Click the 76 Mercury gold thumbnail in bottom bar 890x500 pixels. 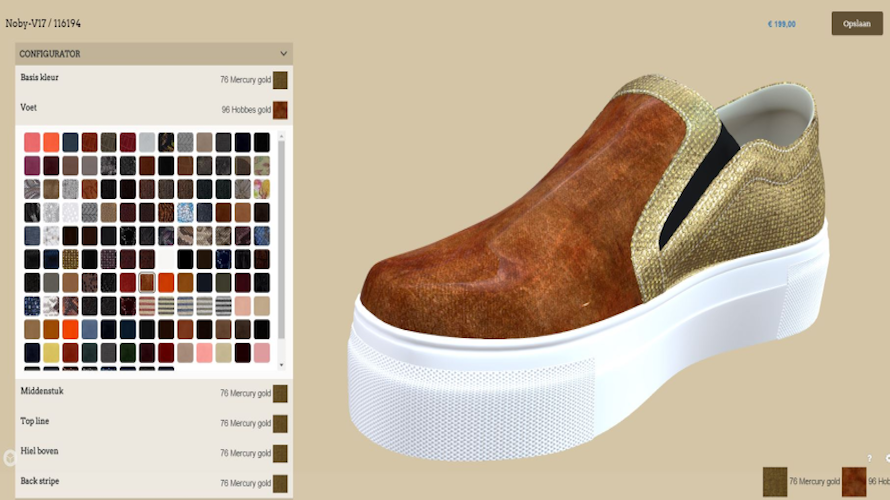(x=775, y=482)
